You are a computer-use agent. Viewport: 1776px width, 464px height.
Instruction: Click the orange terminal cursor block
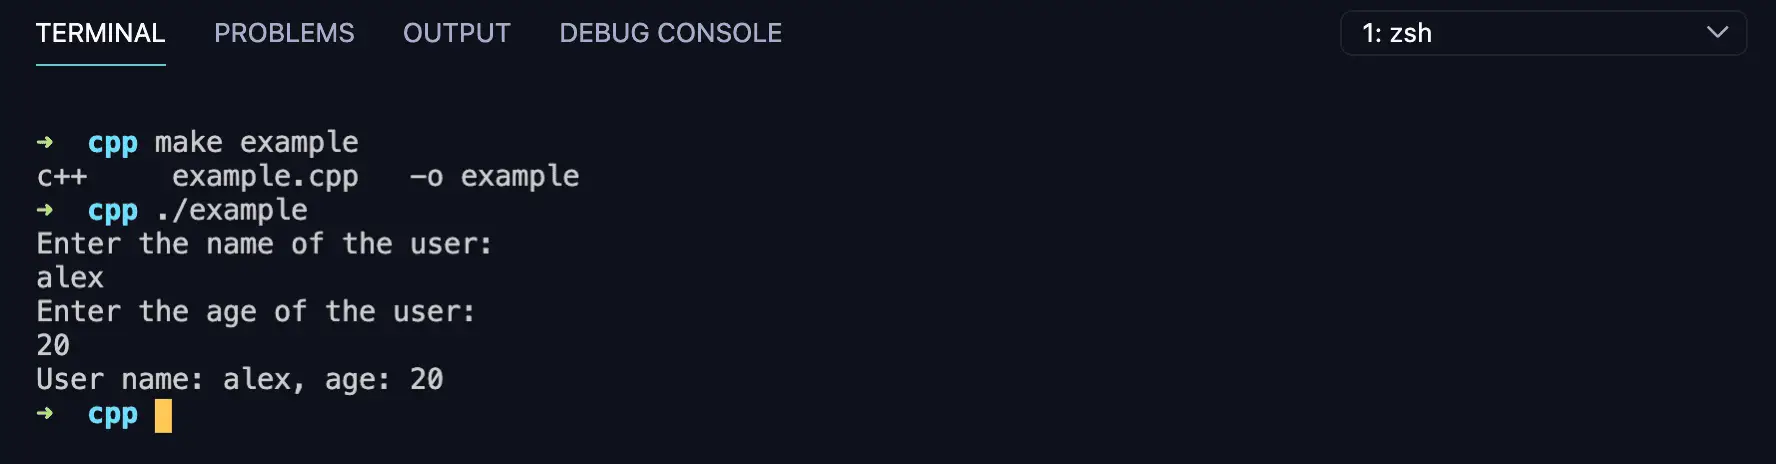(x=163, y=416)
